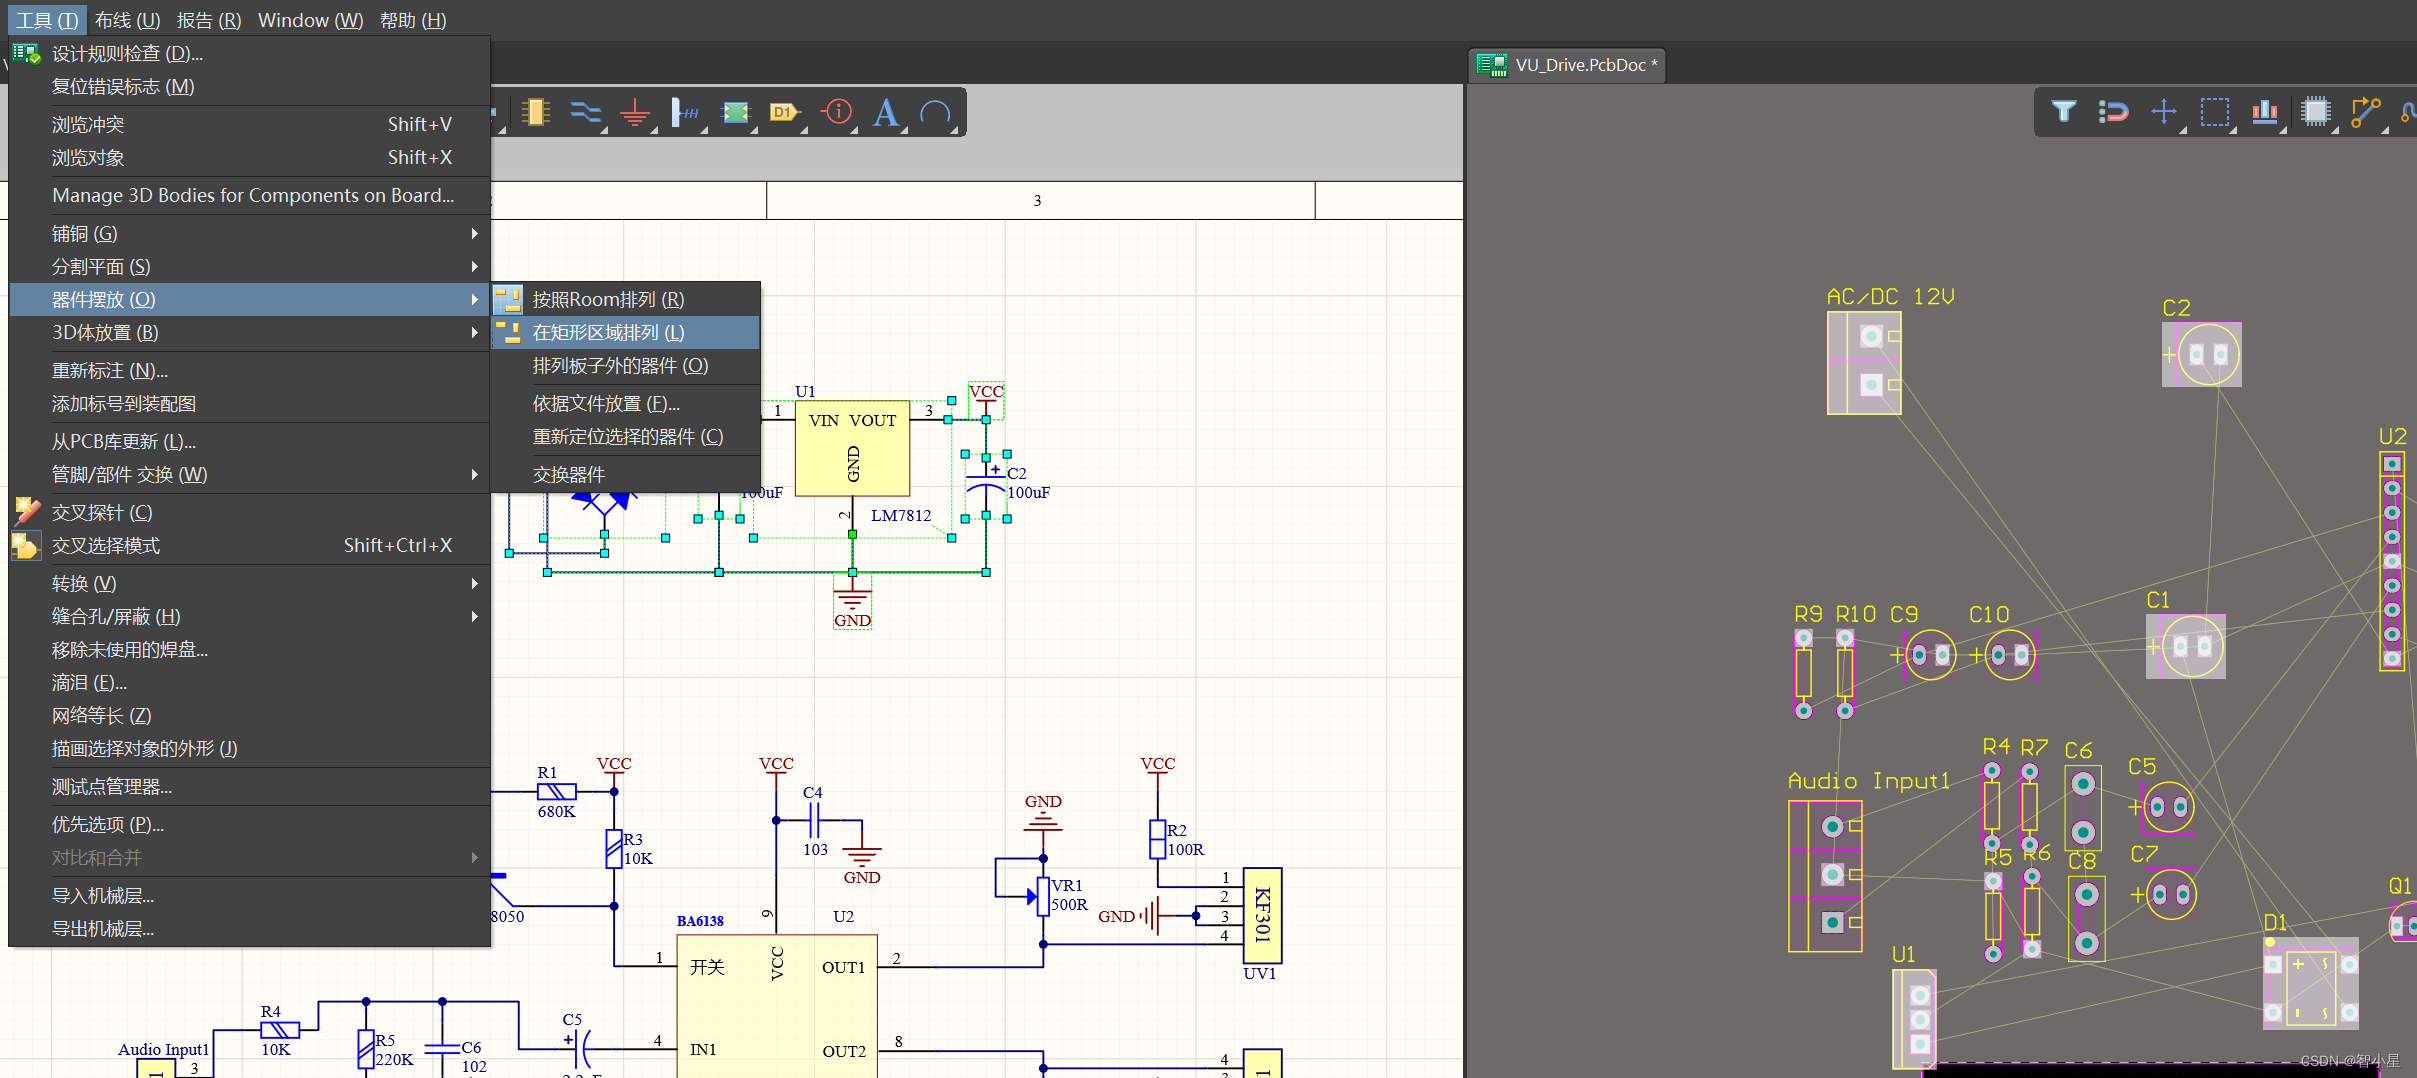The image size is (2417, 1078).
Task: Select 重新标注 (N)... entry
Action: coord(250,370)
